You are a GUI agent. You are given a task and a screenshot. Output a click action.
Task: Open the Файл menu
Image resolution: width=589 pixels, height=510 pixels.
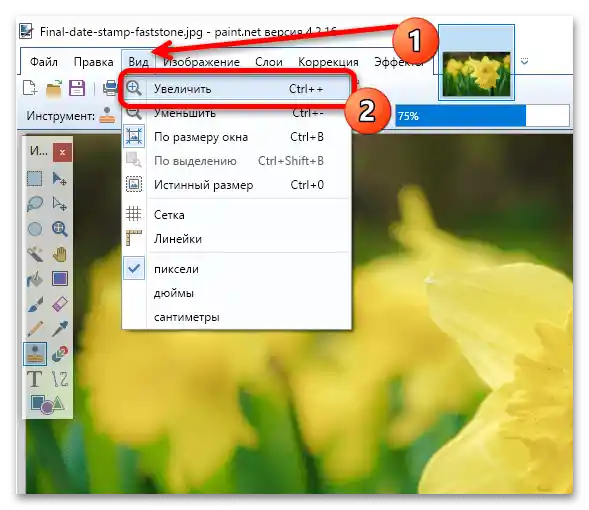(x=44, y=62)
